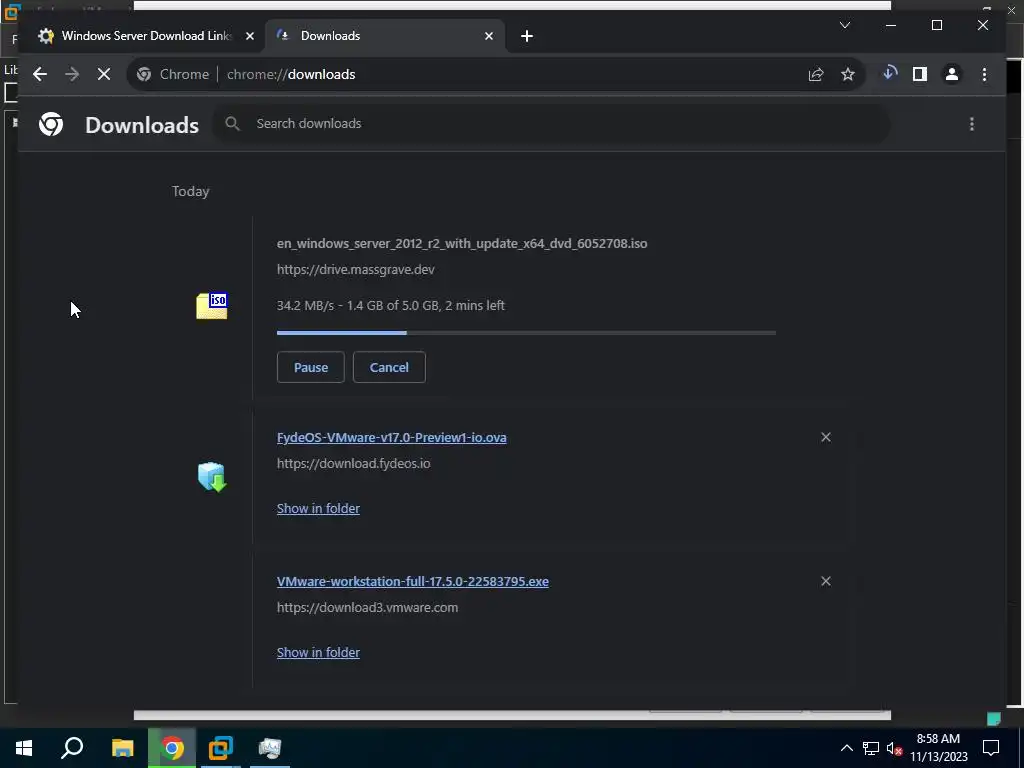Click the ISO filename text
Screen dimensions: 1024x768
coord(462,244)
